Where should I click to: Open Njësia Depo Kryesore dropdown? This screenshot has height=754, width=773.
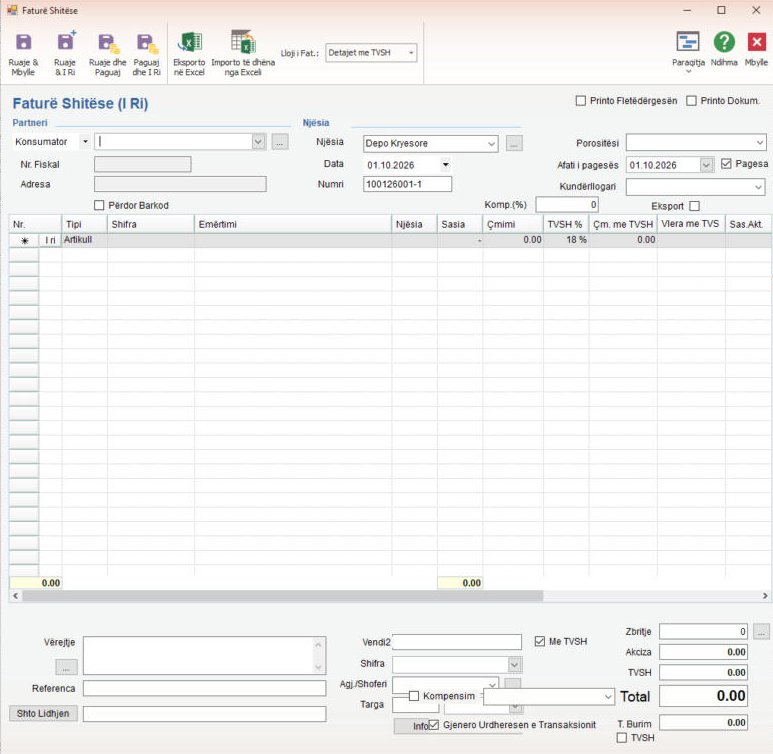click(x=491, y=144)
